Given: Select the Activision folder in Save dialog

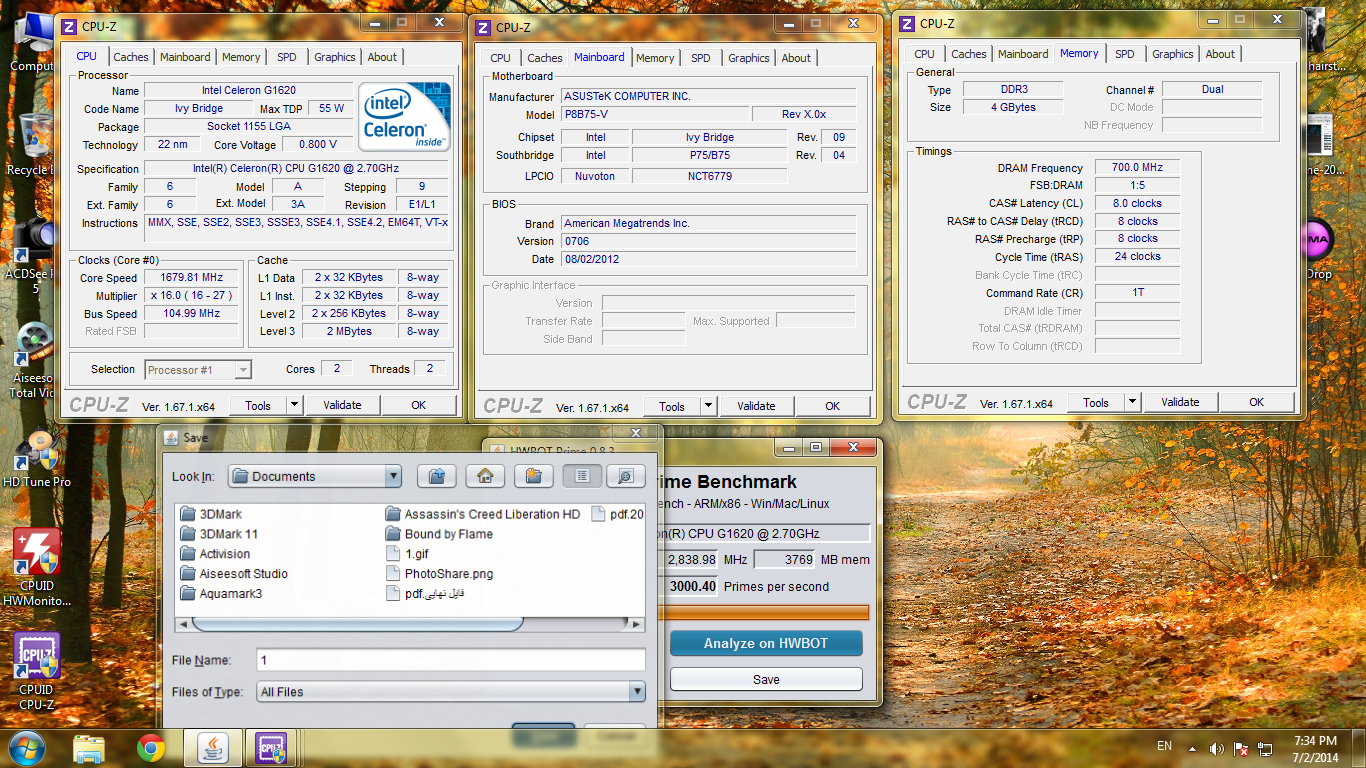Looking at the screenshot, I should (x=215, y=554).
